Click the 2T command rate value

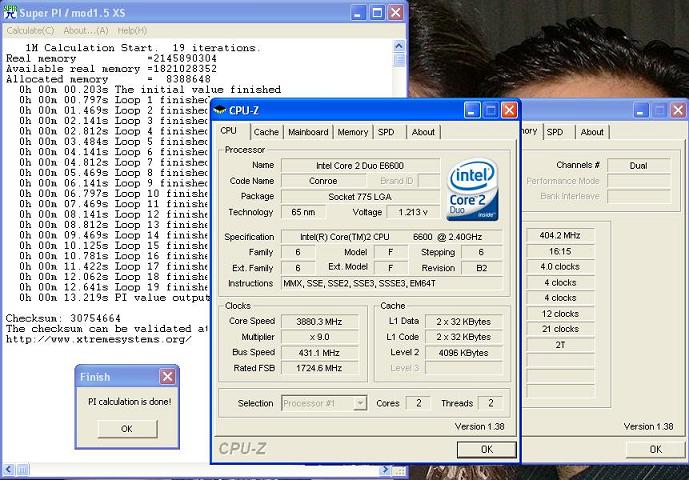560,345
